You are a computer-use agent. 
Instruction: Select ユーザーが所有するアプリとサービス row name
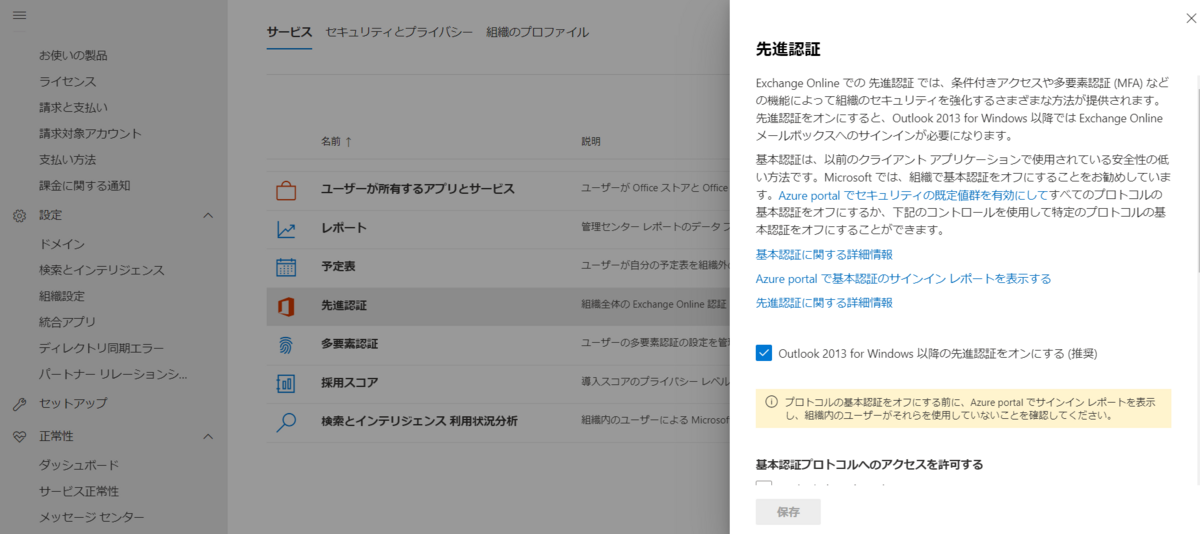(418, 189)
